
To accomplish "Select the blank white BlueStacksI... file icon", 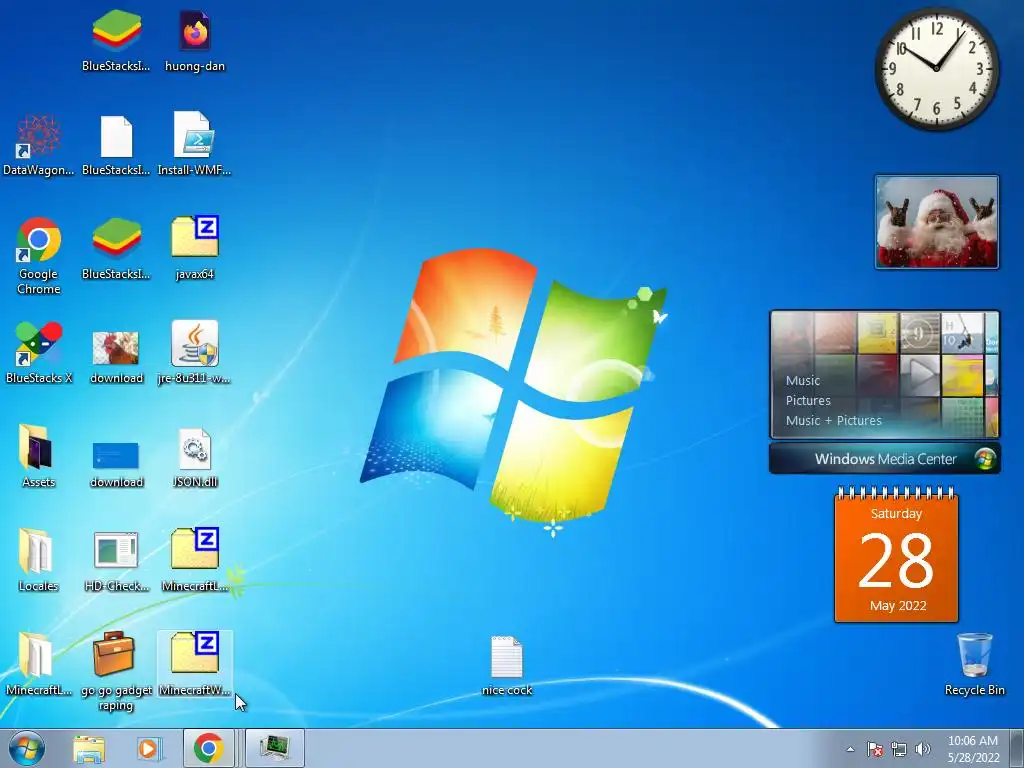I will pos(116,136).
